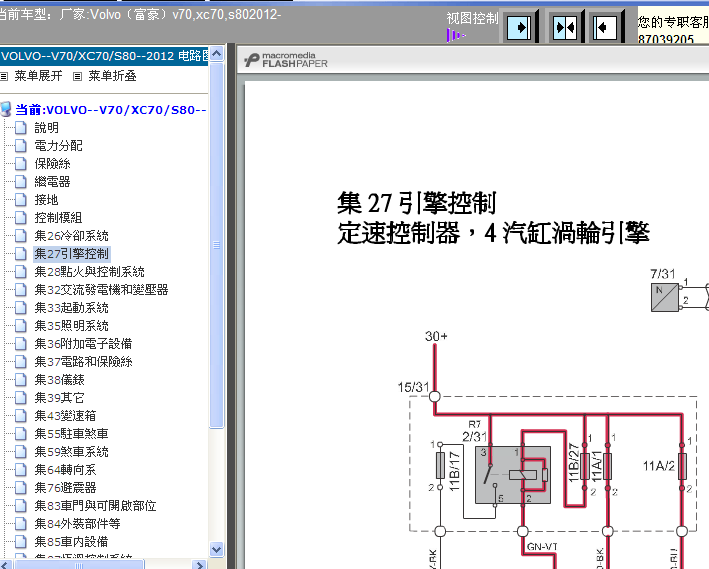Viewport: 709px width, 569px height.
Task: Open the 說明 tree item
Action: coord(47,128)
